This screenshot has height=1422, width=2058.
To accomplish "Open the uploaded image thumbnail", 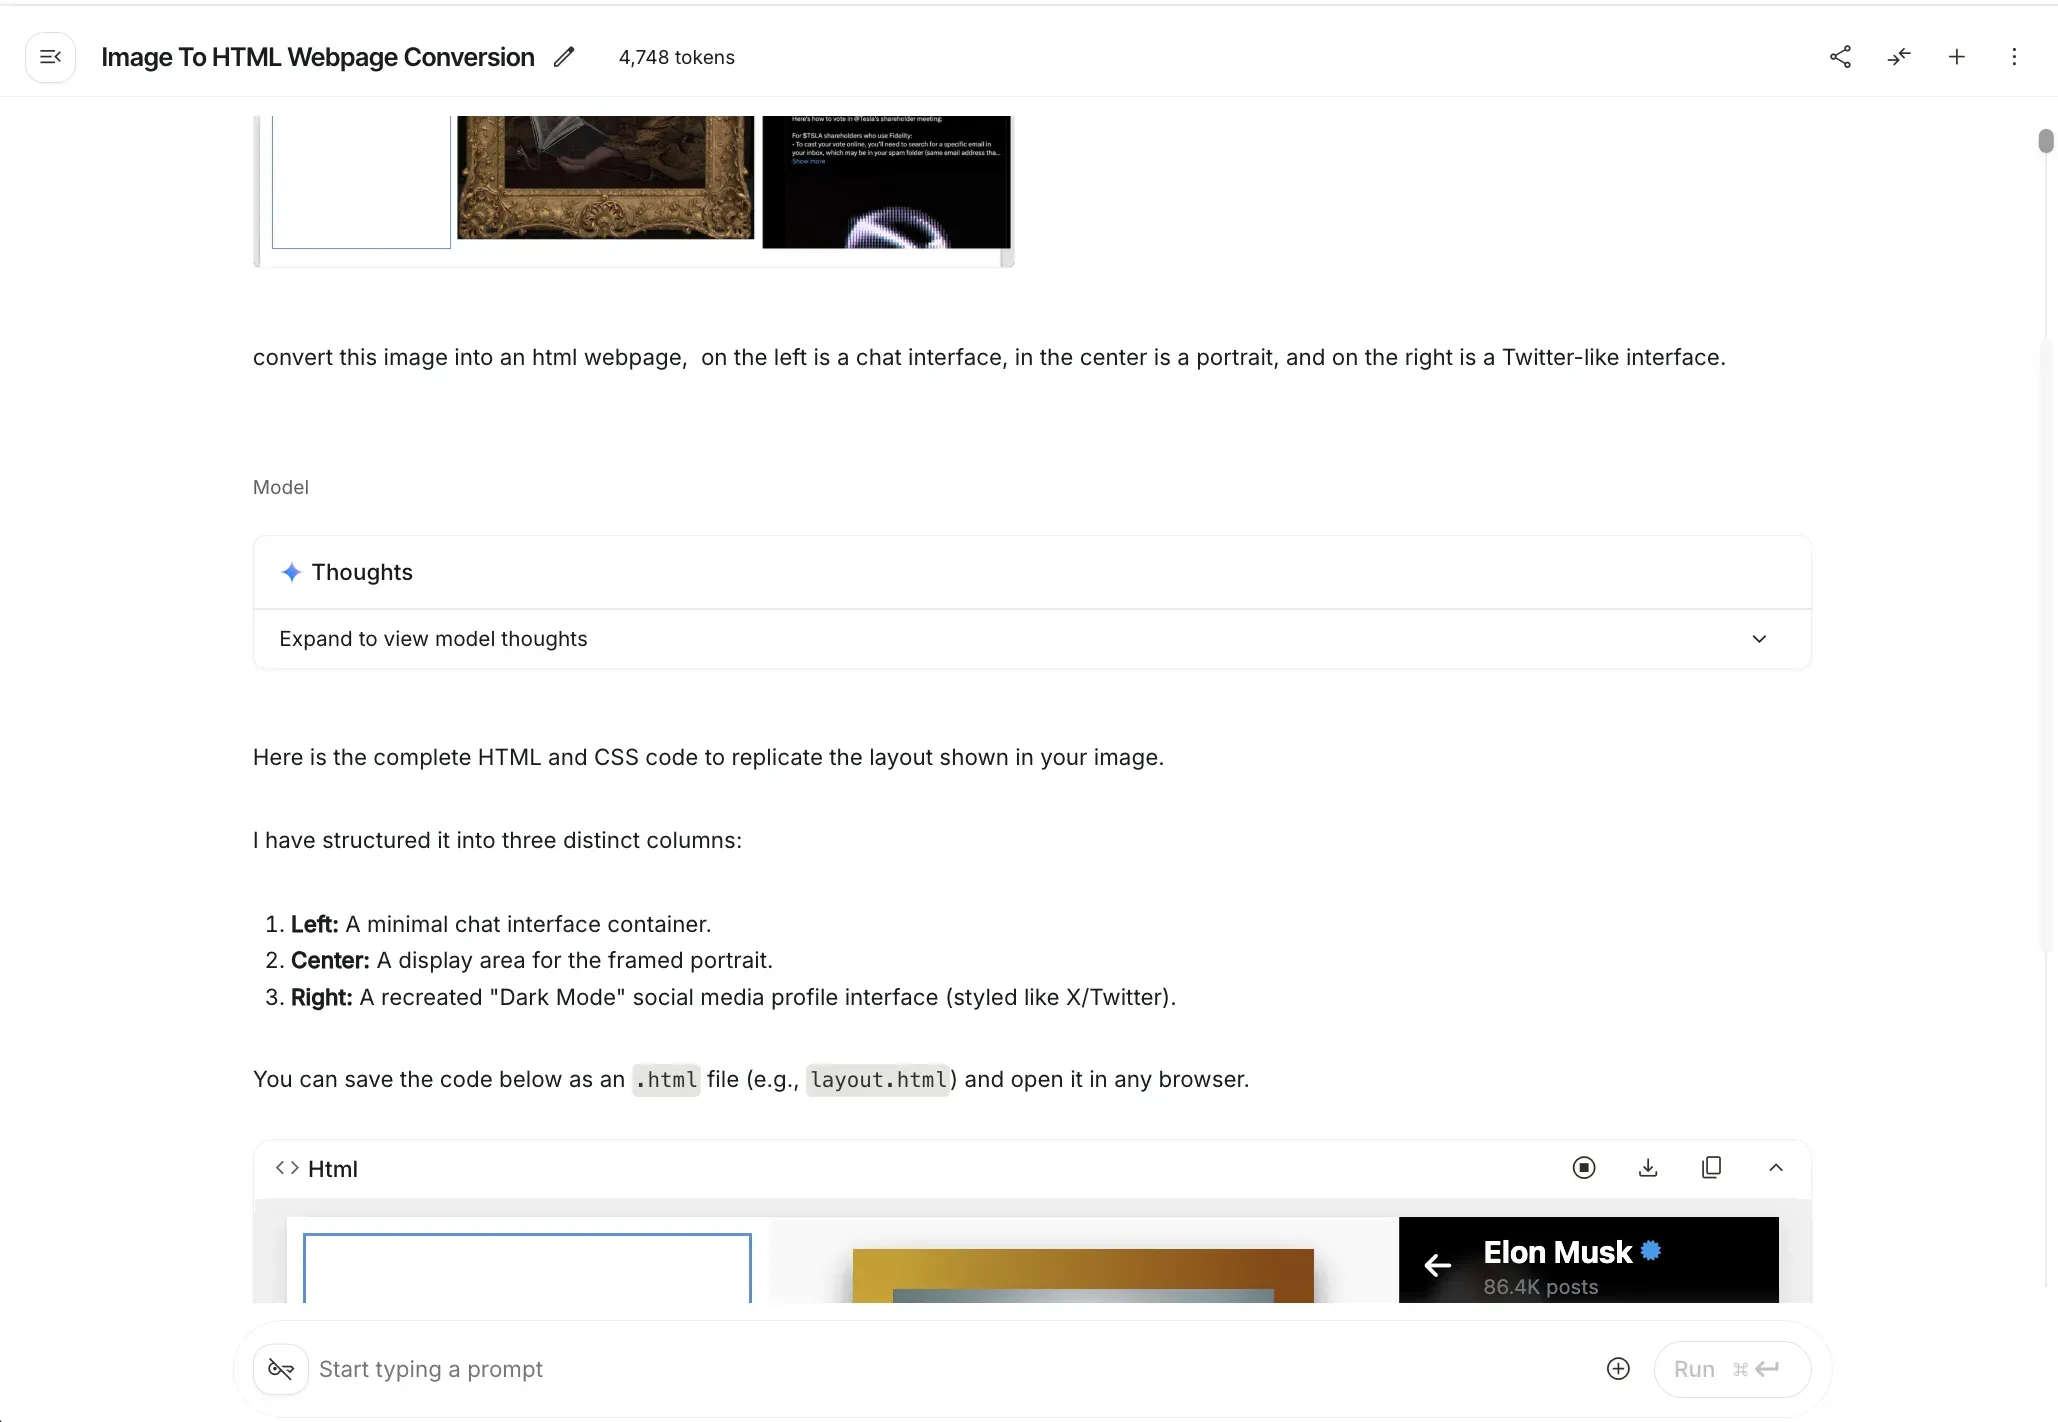I will click(x=634, y=190).
